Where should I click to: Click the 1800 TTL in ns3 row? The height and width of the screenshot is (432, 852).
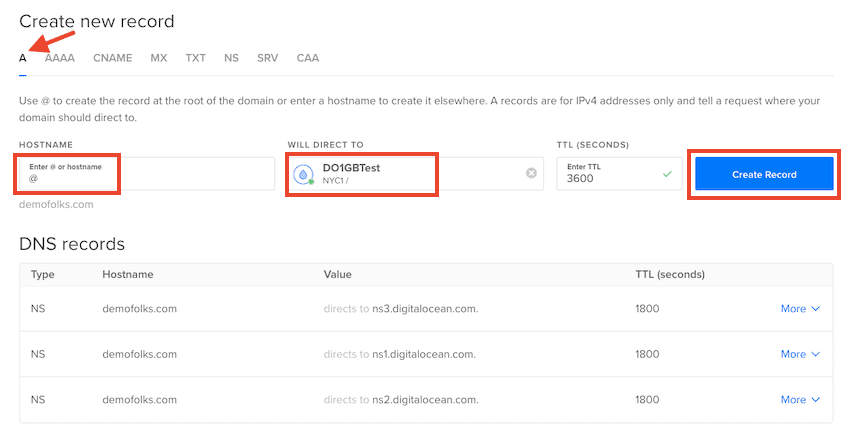pos(647,309)
